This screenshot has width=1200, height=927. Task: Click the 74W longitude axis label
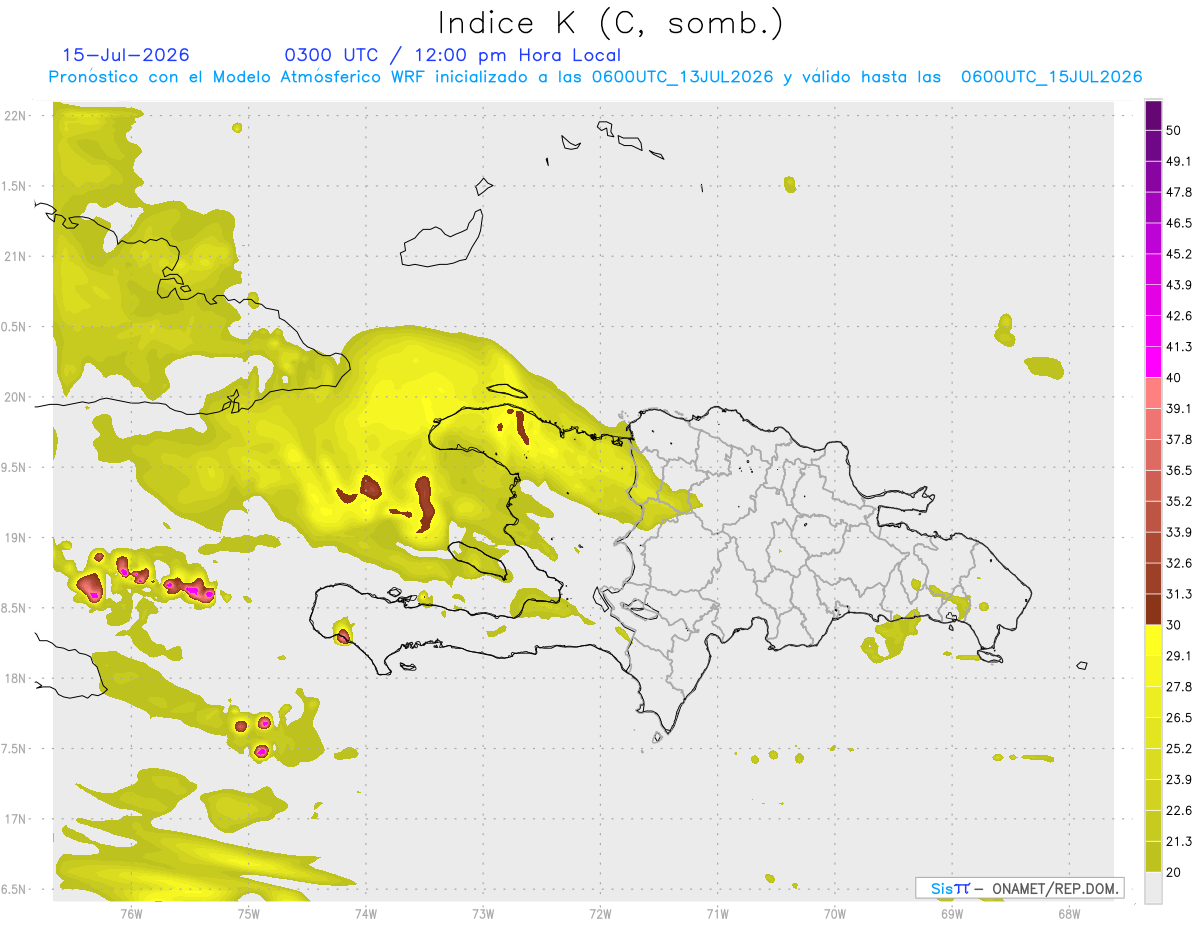pos(366,913)
